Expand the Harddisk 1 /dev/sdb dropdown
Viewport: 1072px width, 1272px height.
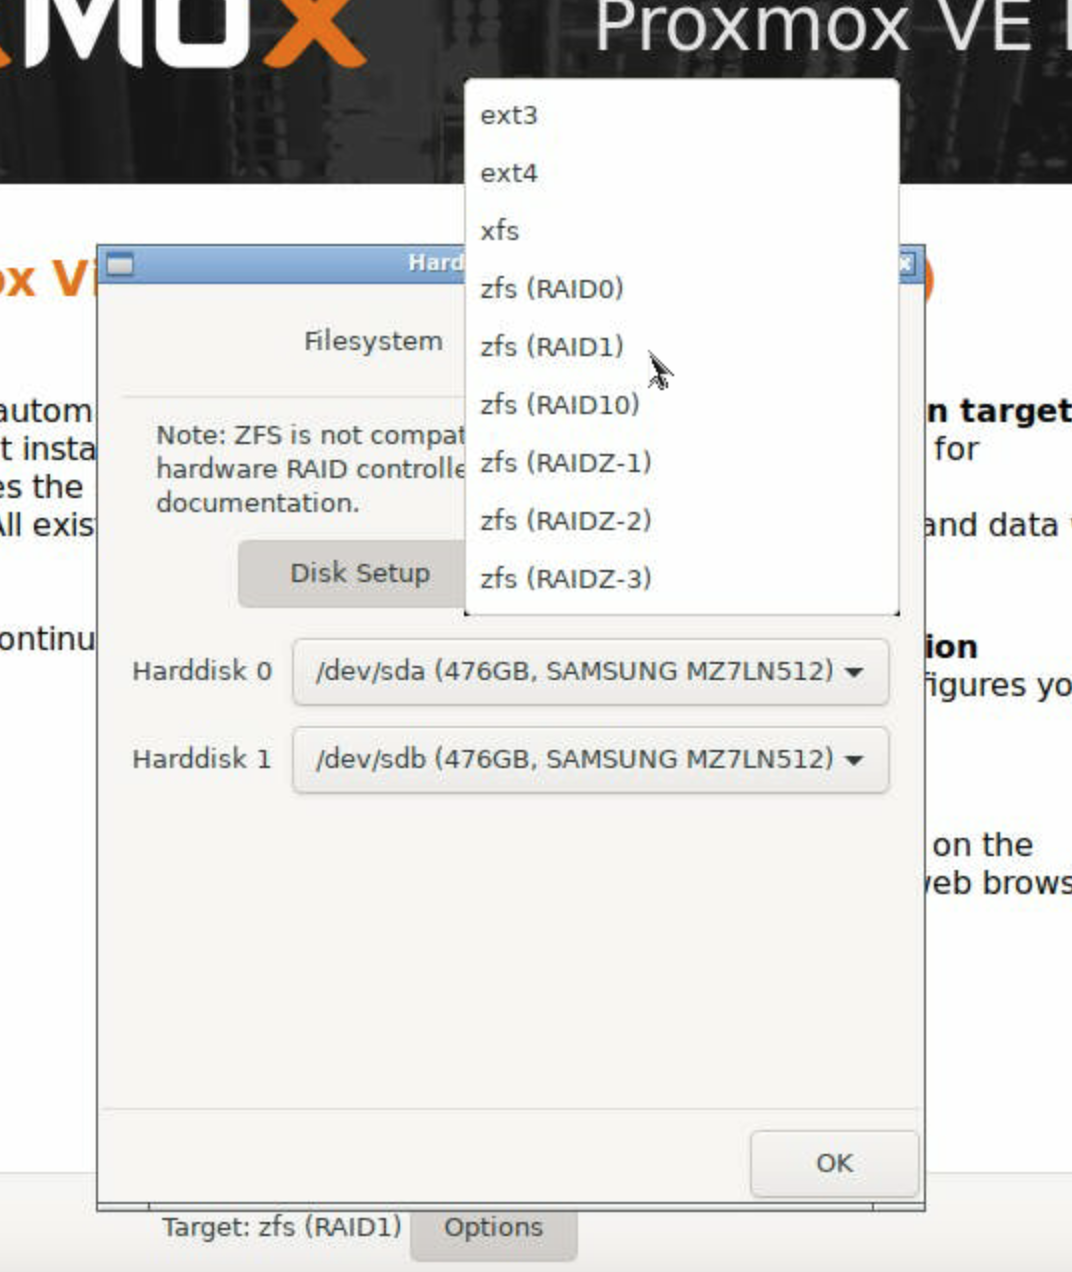(590, 759)
